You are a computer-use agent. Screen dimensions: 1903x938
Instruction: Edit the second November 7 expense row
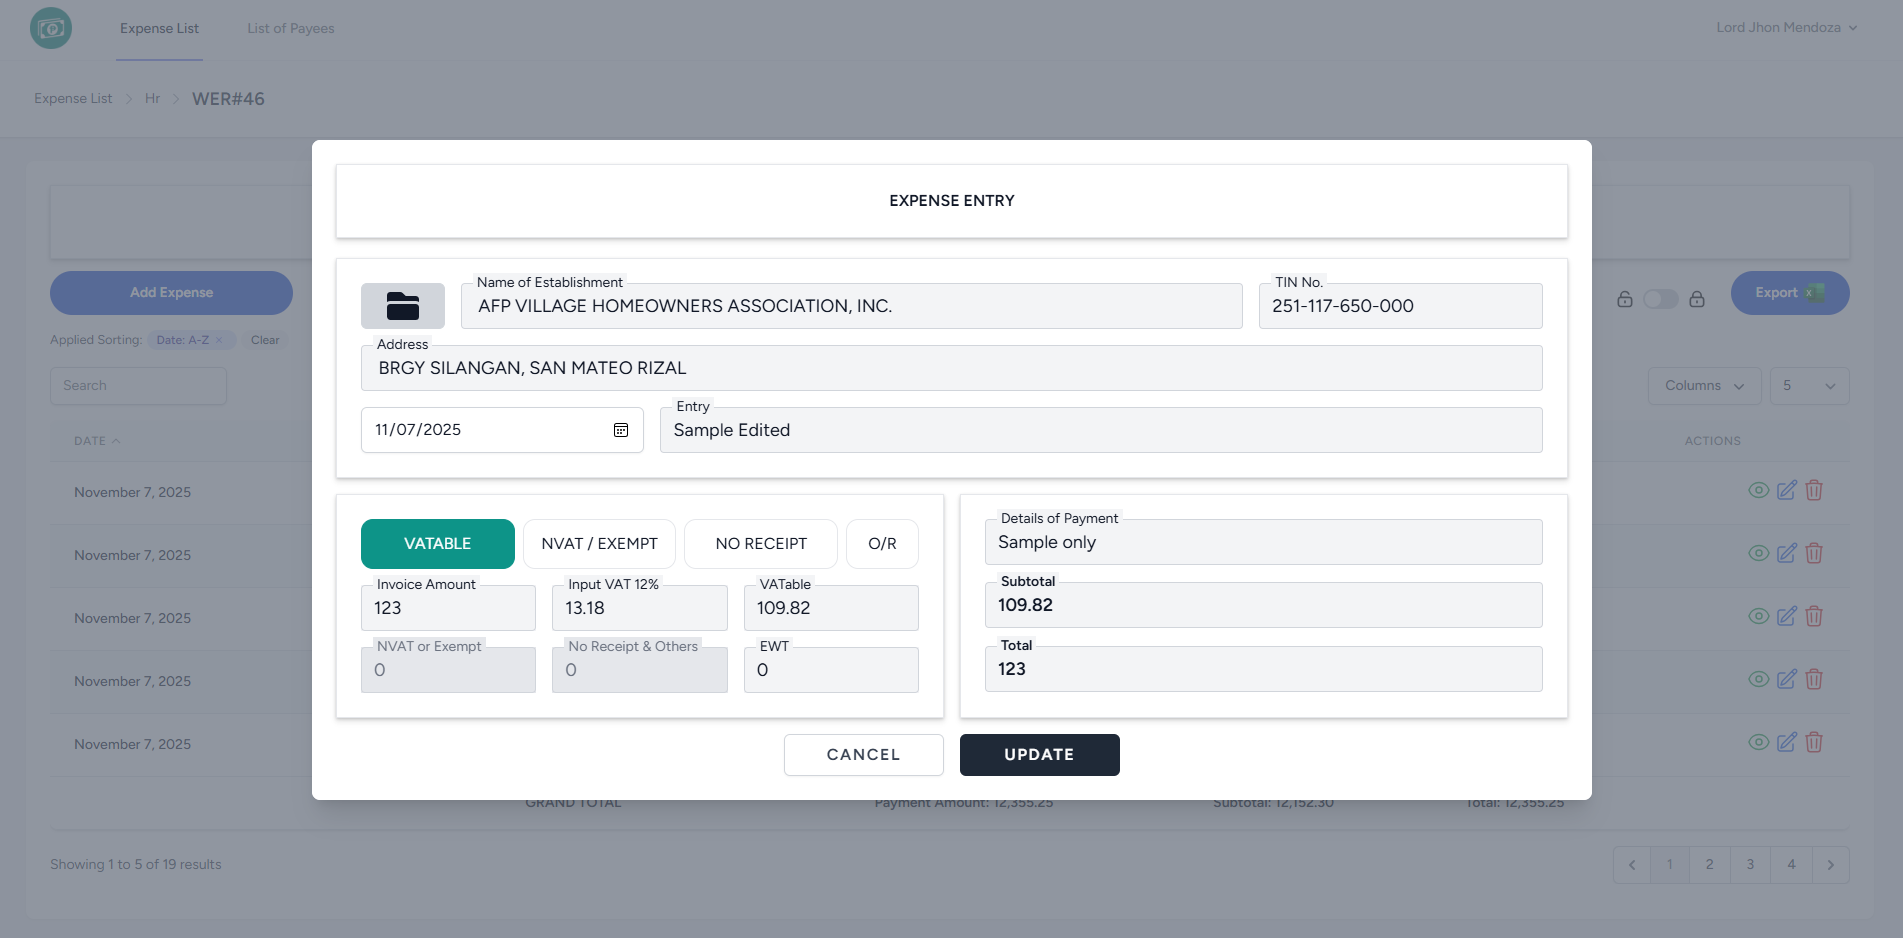(1787, 553)
